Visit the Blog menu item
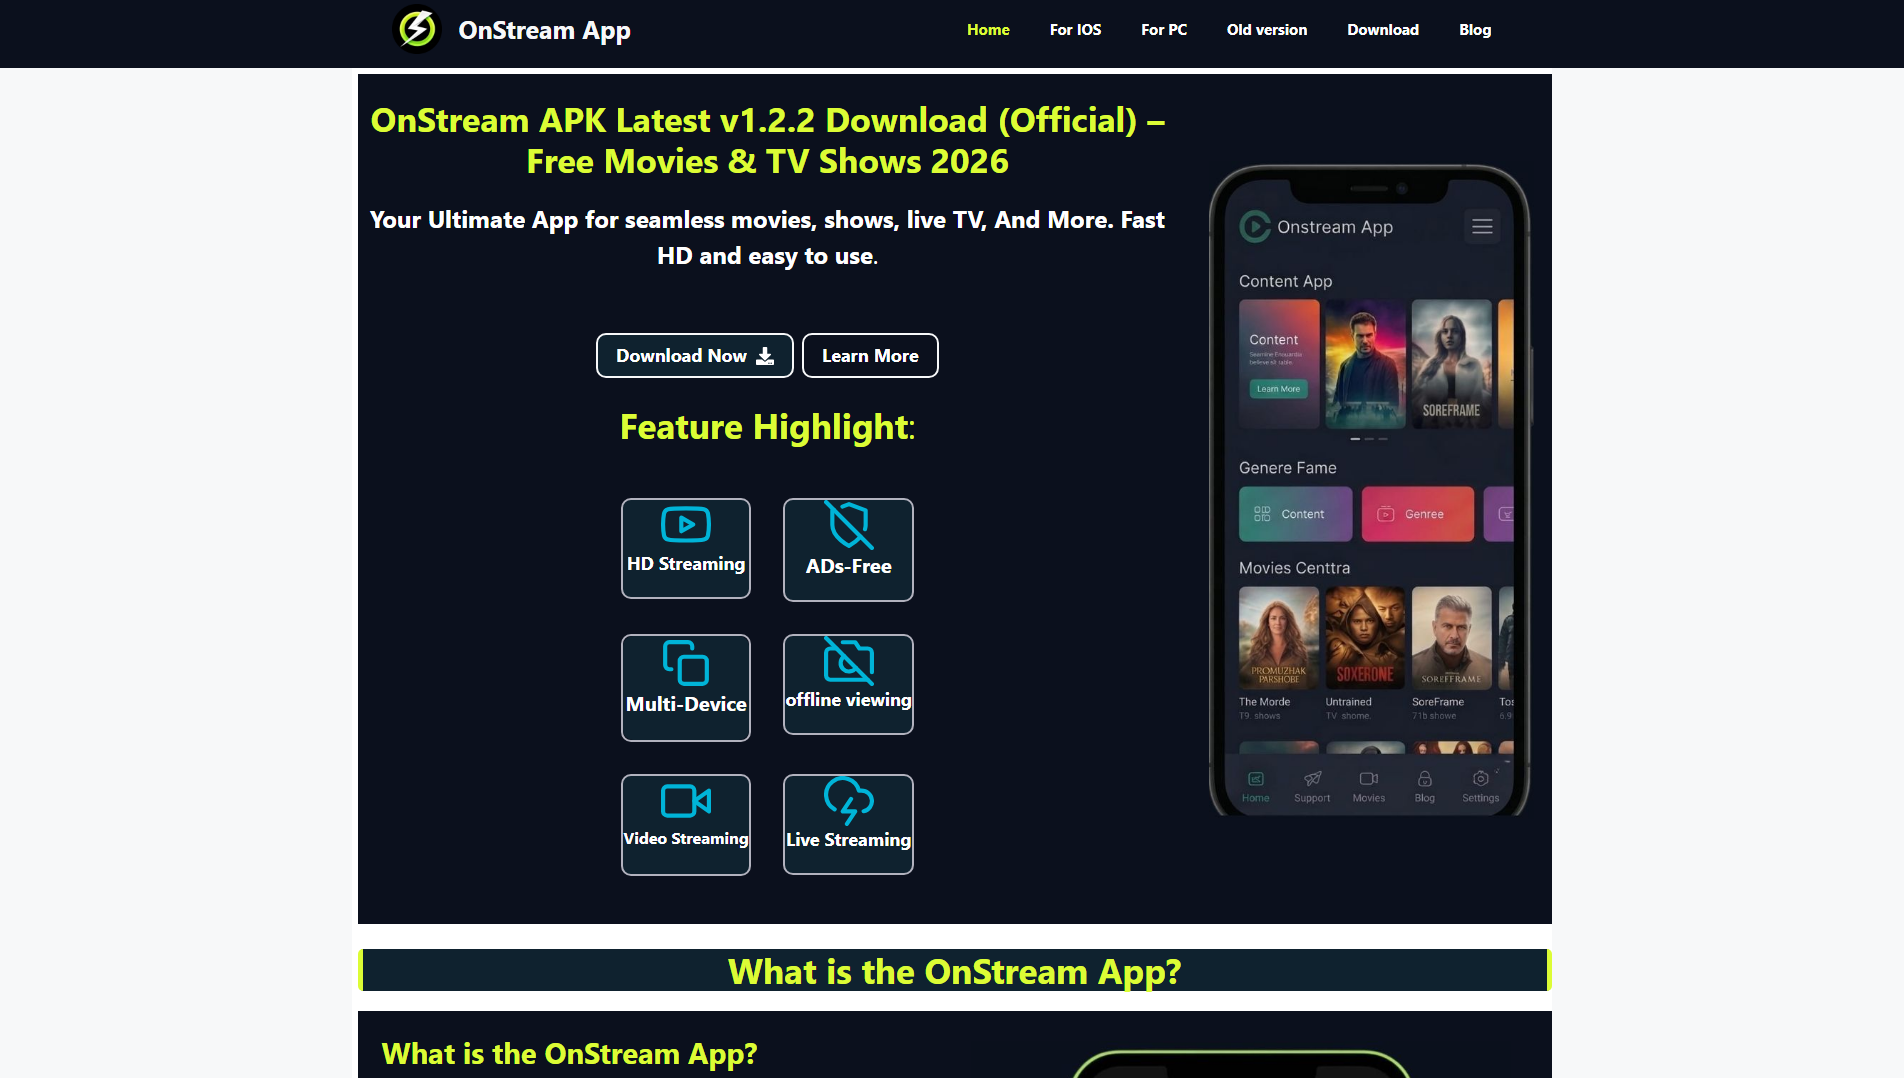 [1475, 30]
